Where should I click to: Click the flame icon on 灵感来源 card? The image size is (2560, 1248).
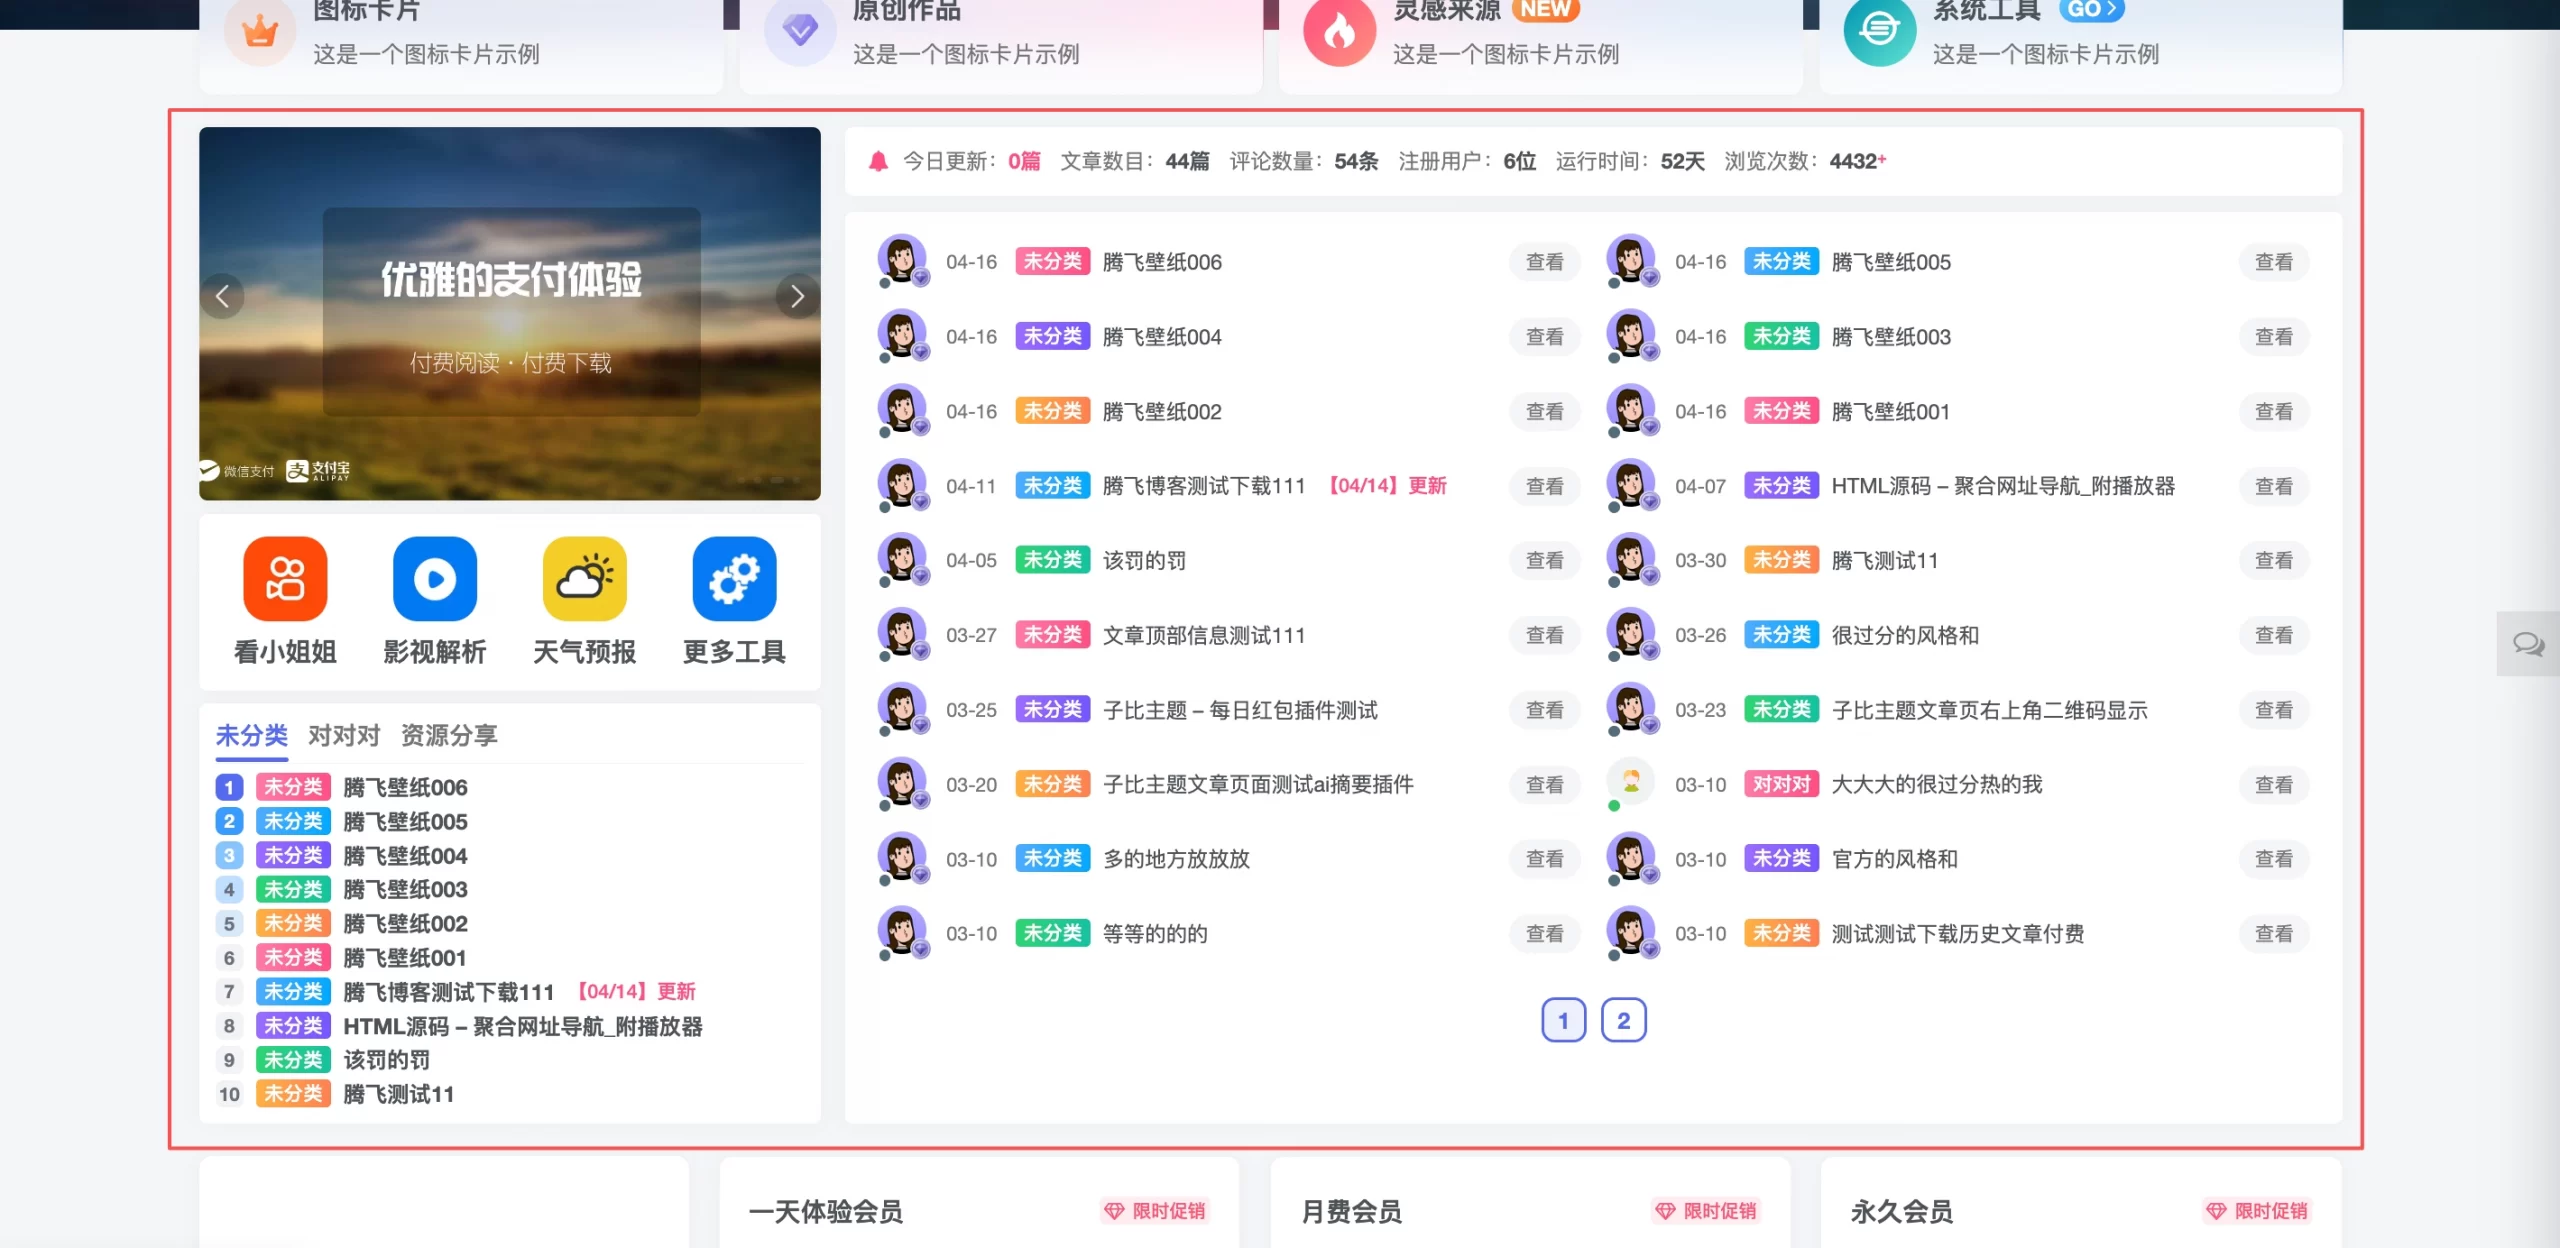click(1340, 30)
